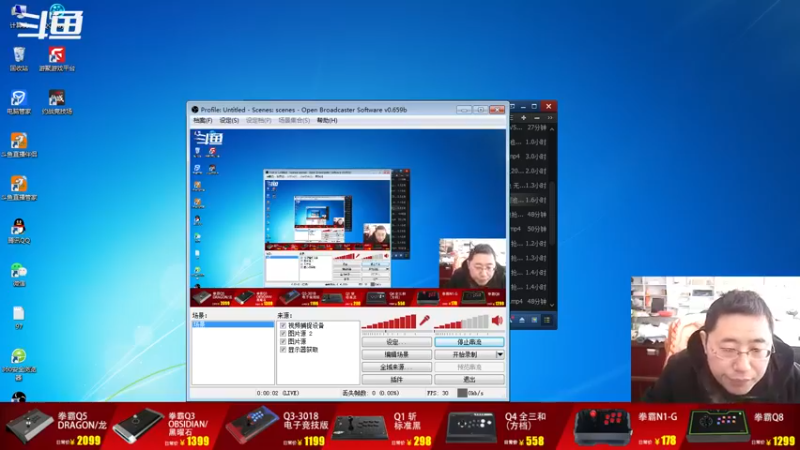Open the 斗鱼直播管家 desktop shortcut
Viewport: 800px width, 450px height.
coord(19,188)
